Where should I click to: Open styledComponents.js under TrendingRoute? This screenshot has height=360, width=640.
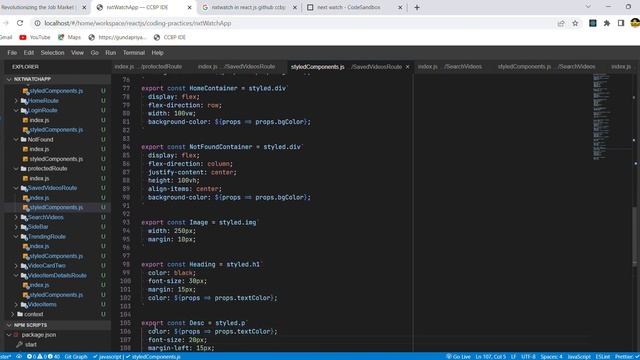(x=56, y=256)
